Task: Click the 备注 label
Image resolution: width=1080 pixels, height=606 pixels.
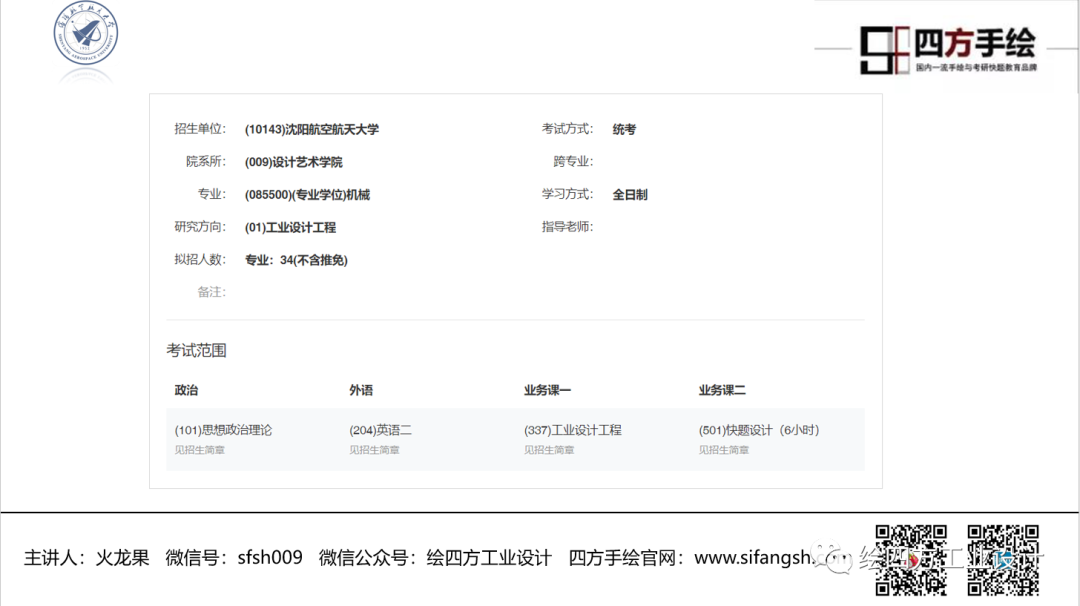Action: click(211, 292)
